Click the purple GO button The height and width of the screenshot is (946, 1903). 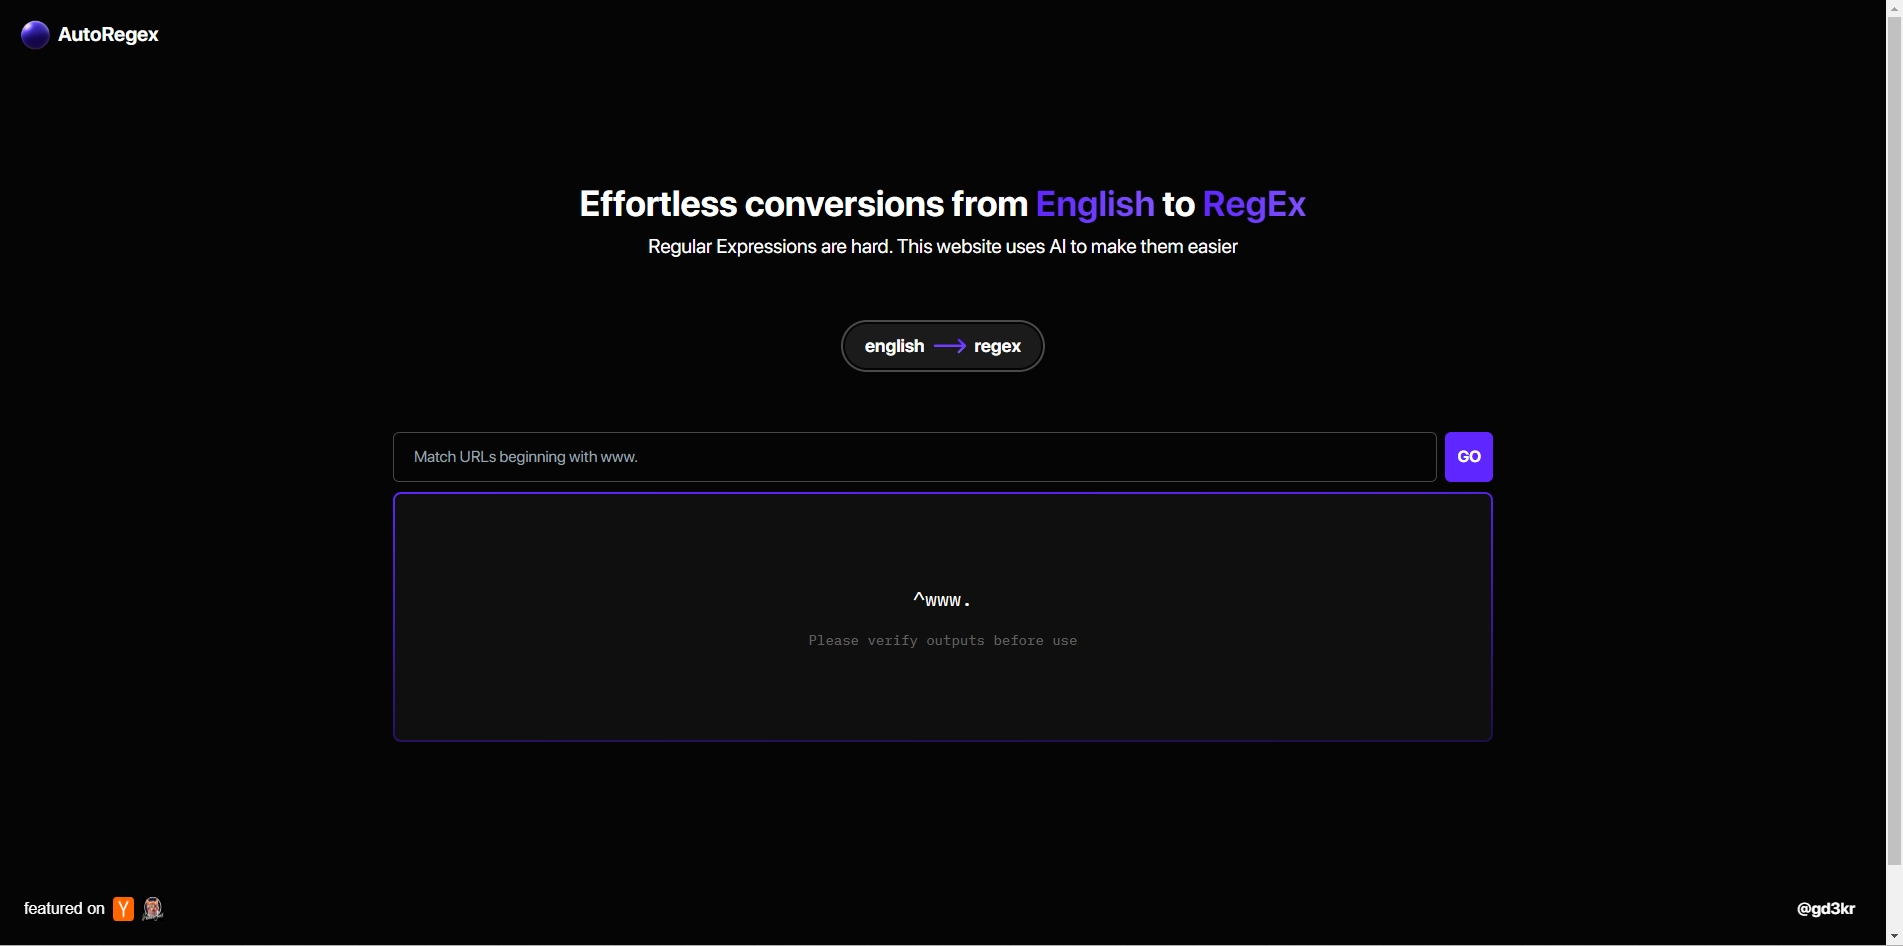pos(1469,457)
